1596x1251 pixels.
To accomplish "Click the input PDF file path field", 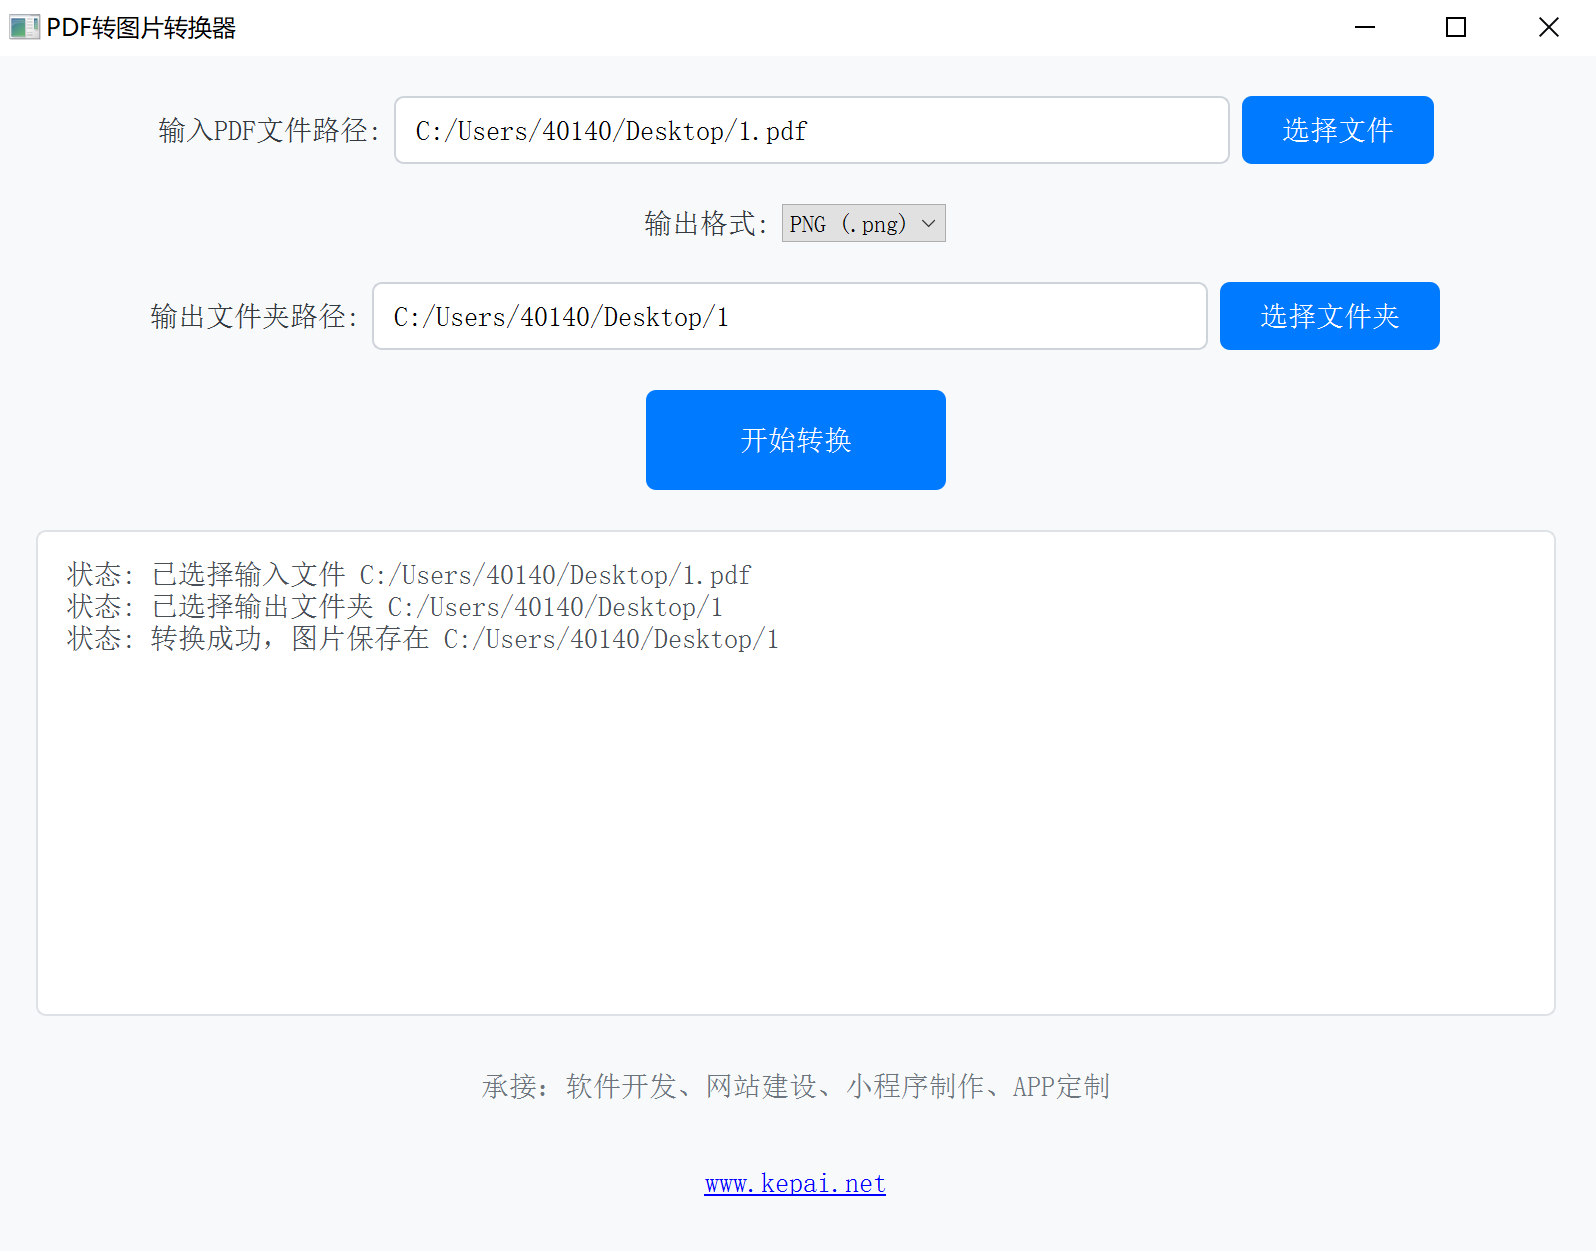I will 811,130.
